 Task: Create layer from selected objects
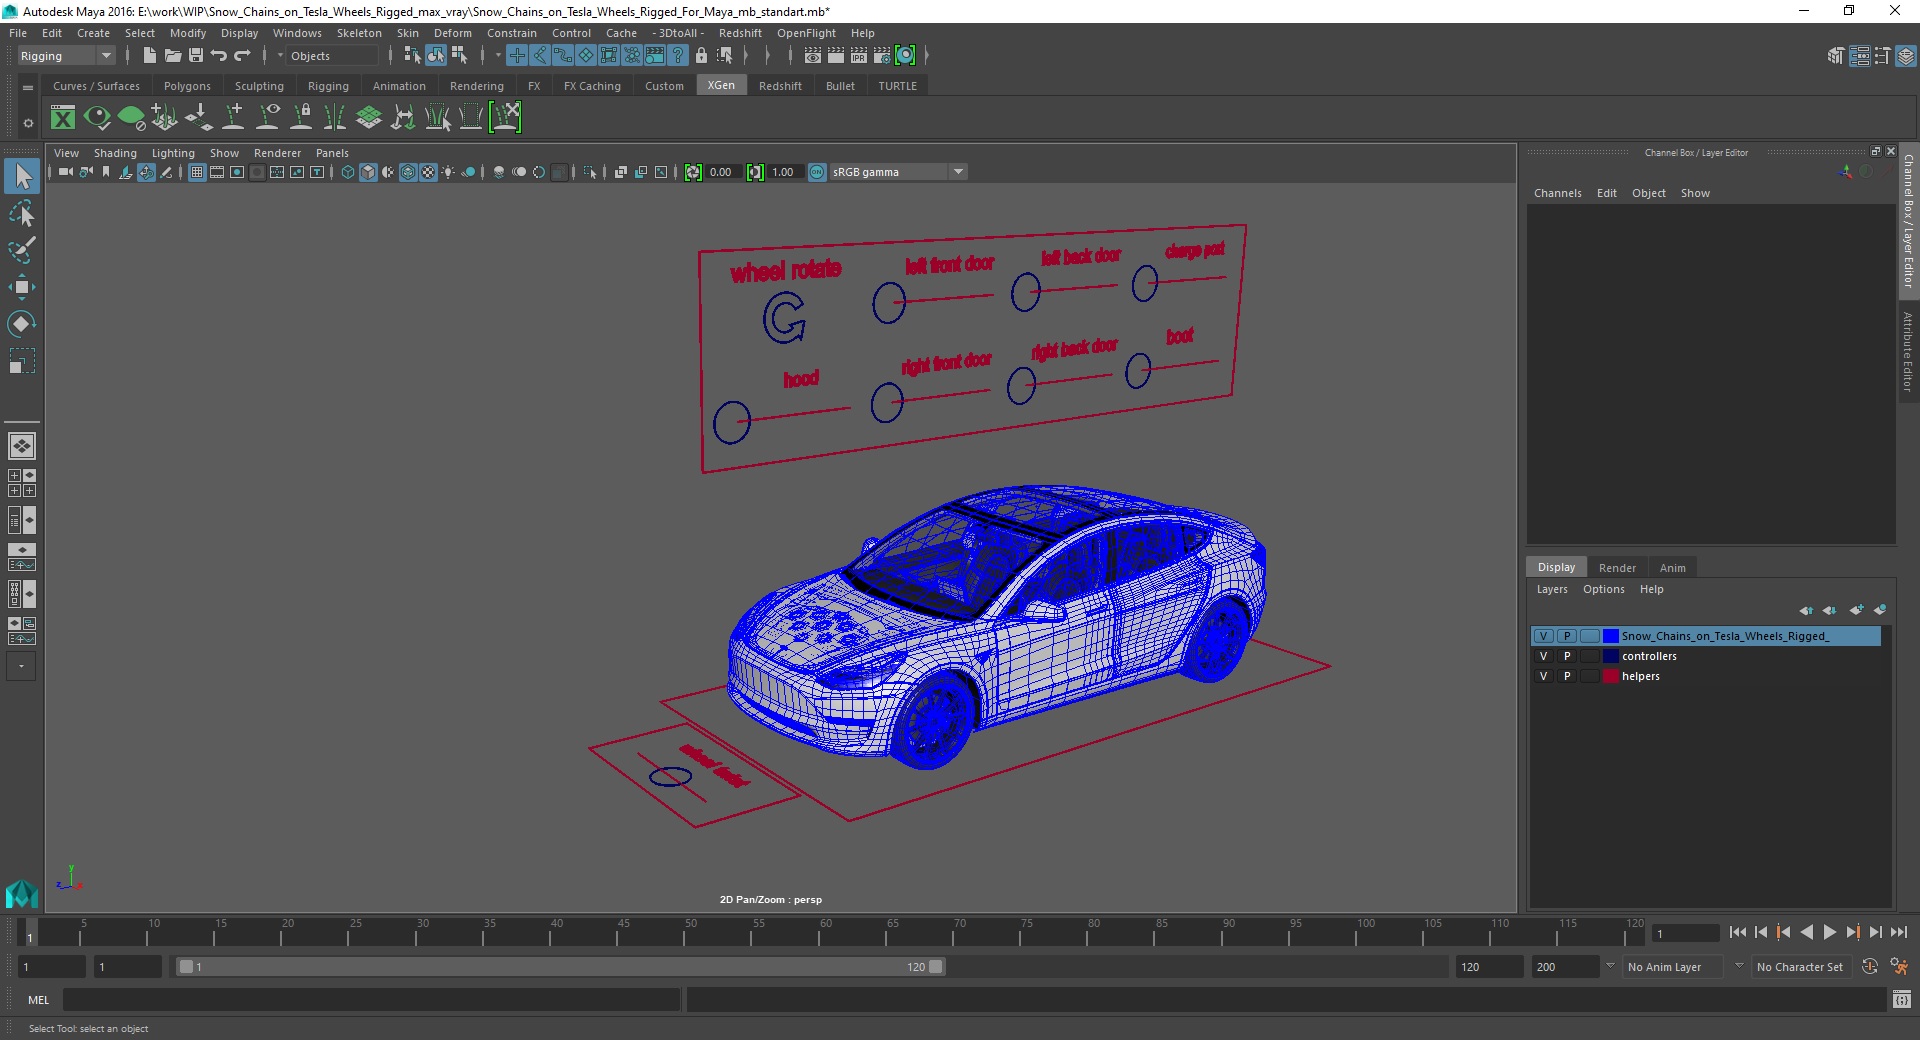(x=1880, y=610)
